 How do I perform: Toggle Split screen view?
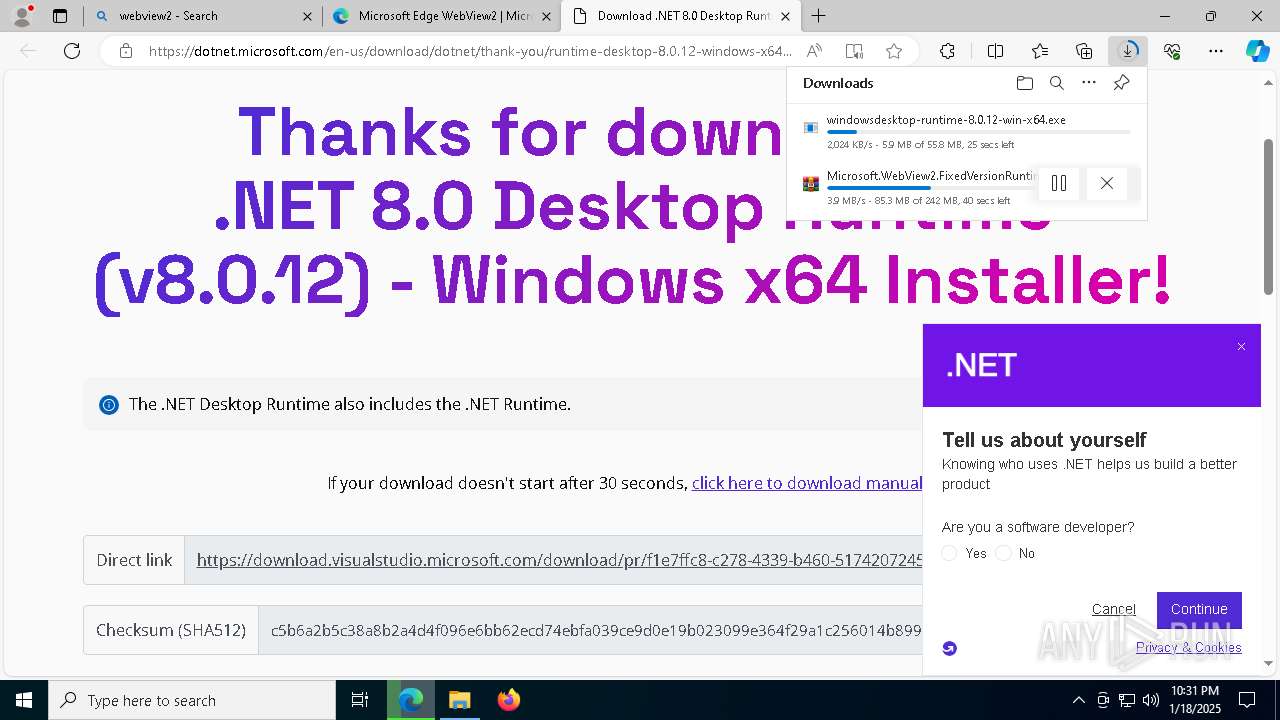(x=995, y=51)
